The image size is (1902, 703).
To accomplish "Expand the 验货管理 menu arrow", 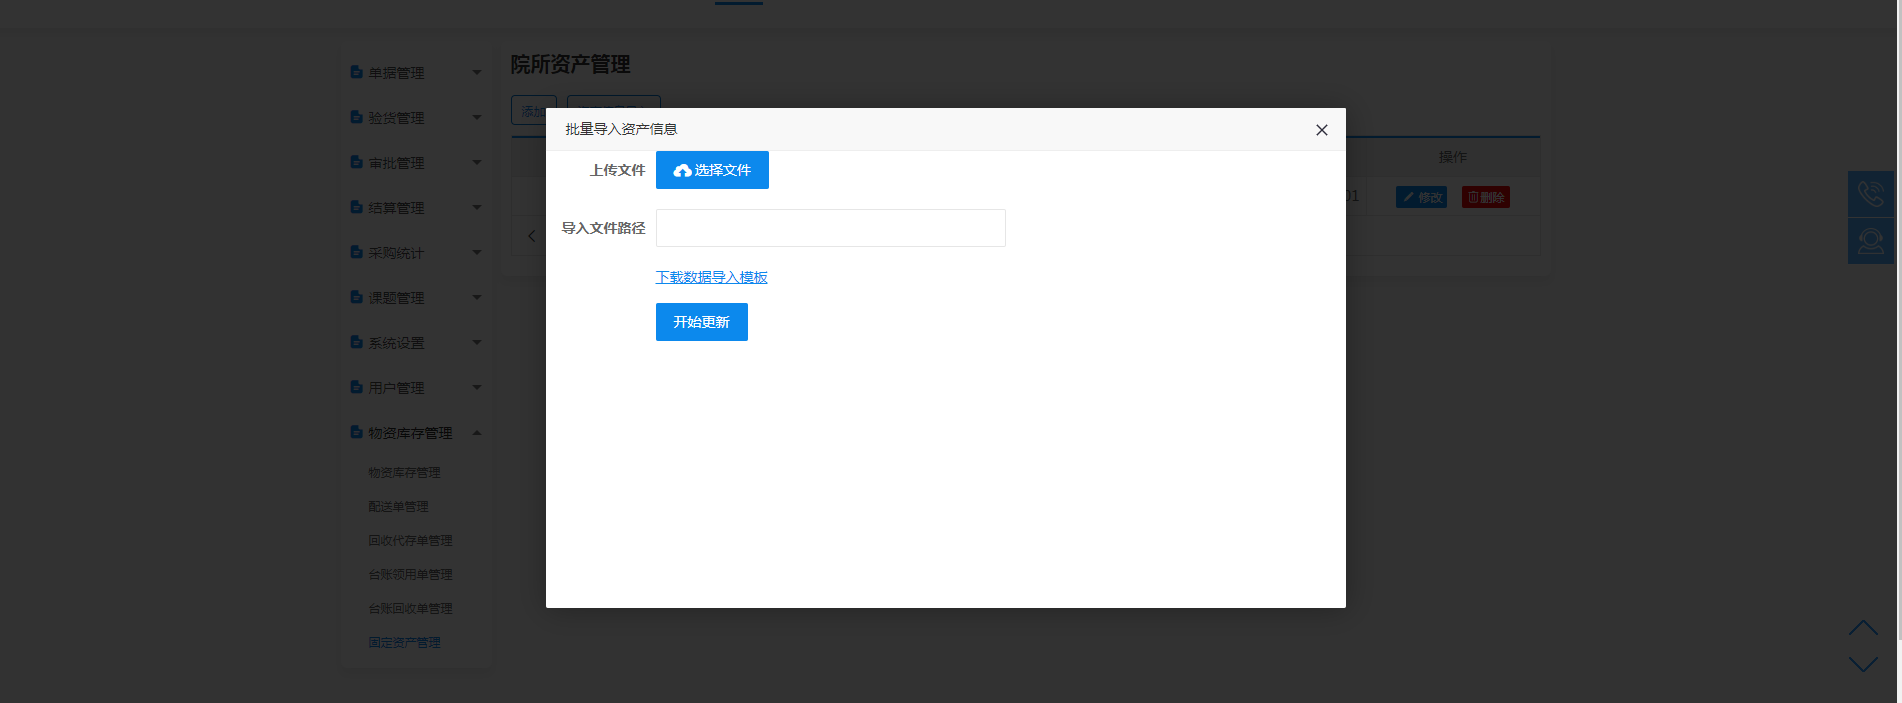I will pyautogui.click(x=477, y=118).
